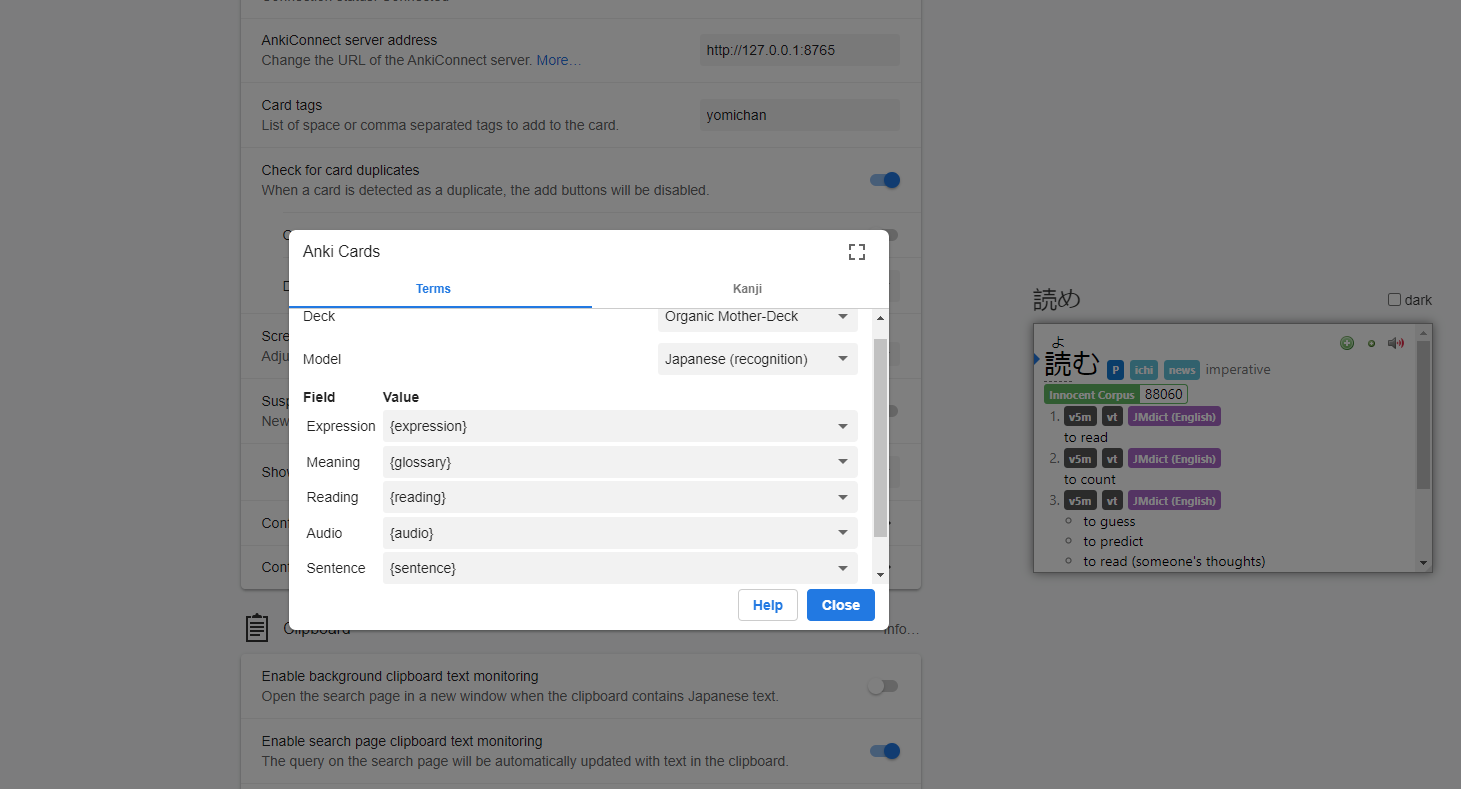Click the vt tag above "to read"
Screen dimensions: 1461x789
1112,417
